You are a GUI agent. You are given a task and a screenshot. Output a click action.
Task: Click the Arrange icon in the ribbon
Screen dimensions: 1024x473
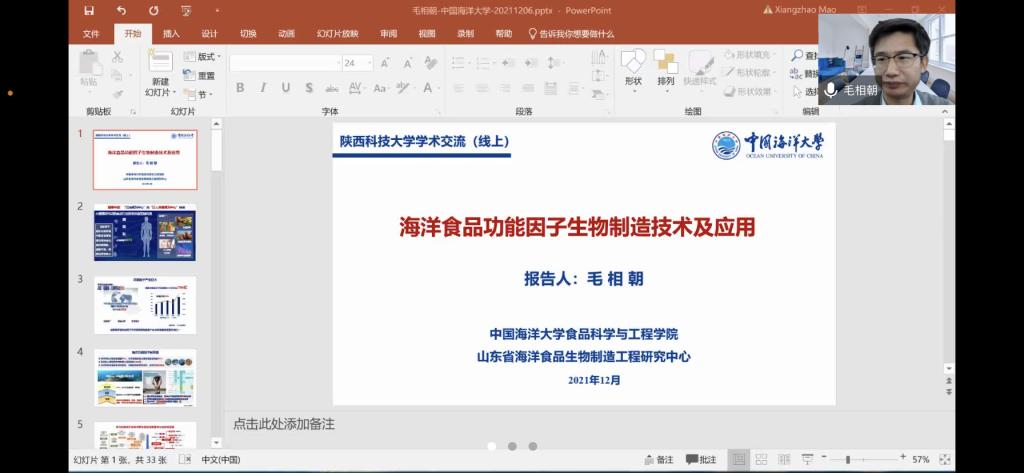coord(666,62)
